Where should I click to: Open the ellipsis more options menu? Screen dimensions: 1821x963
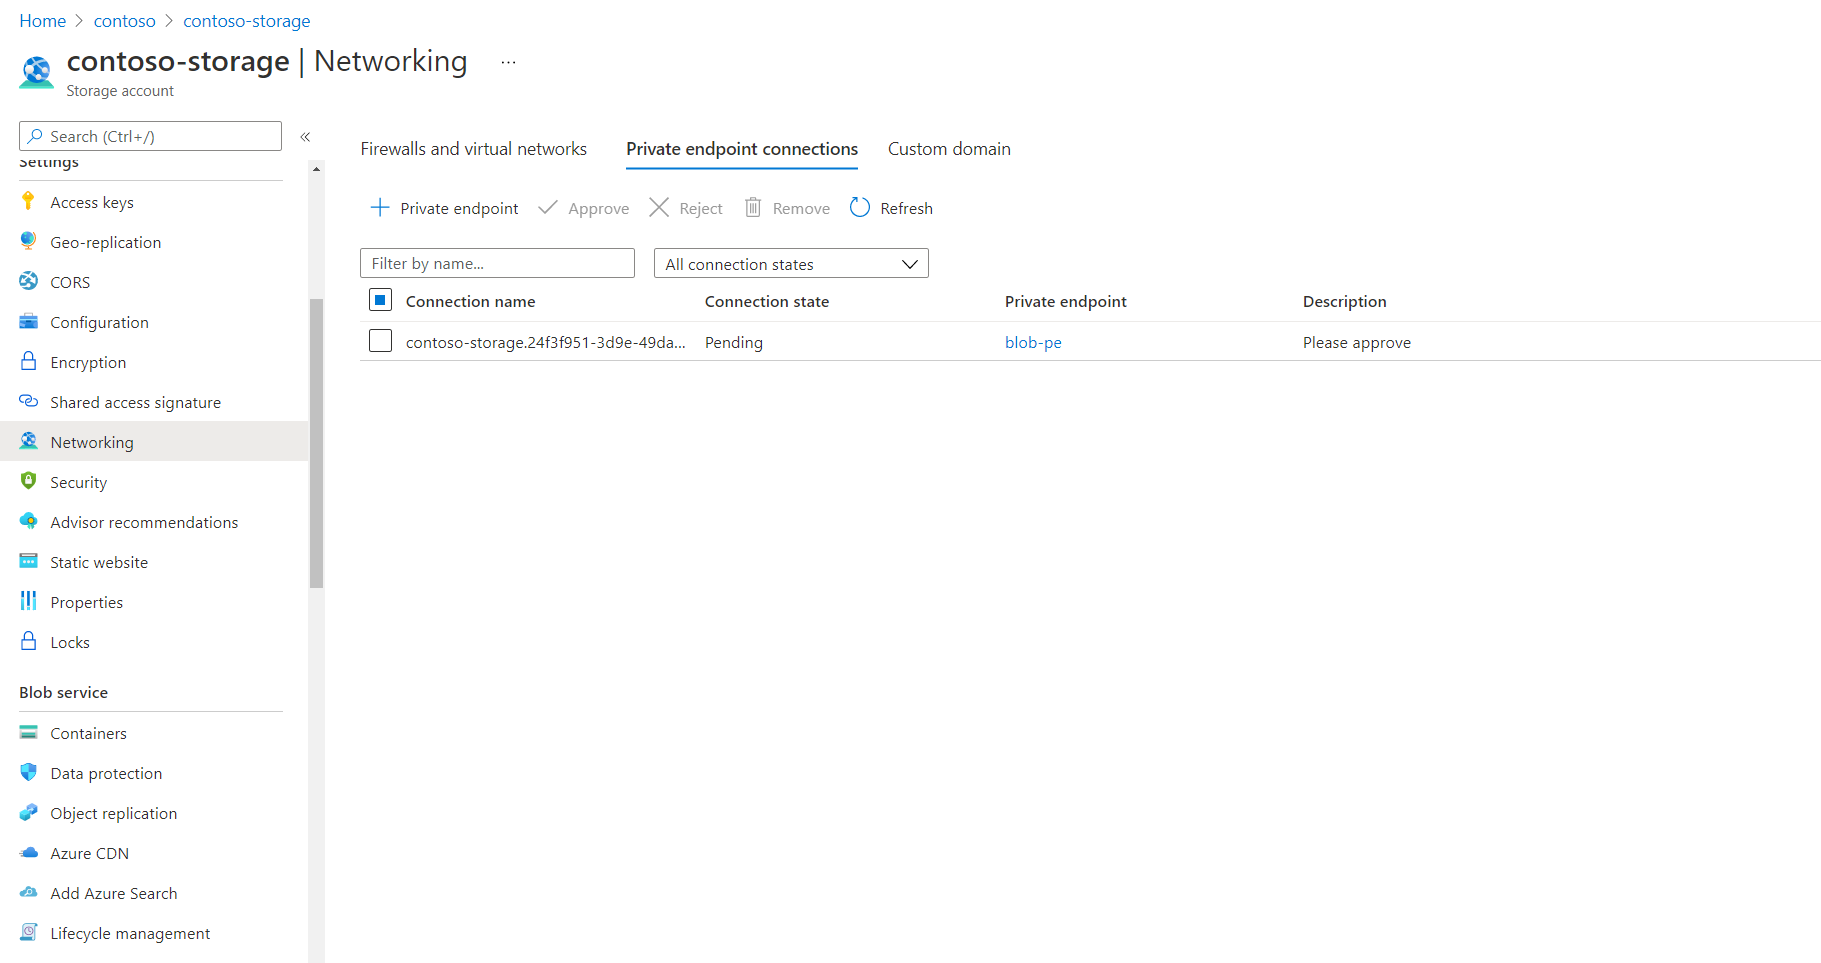508,62
